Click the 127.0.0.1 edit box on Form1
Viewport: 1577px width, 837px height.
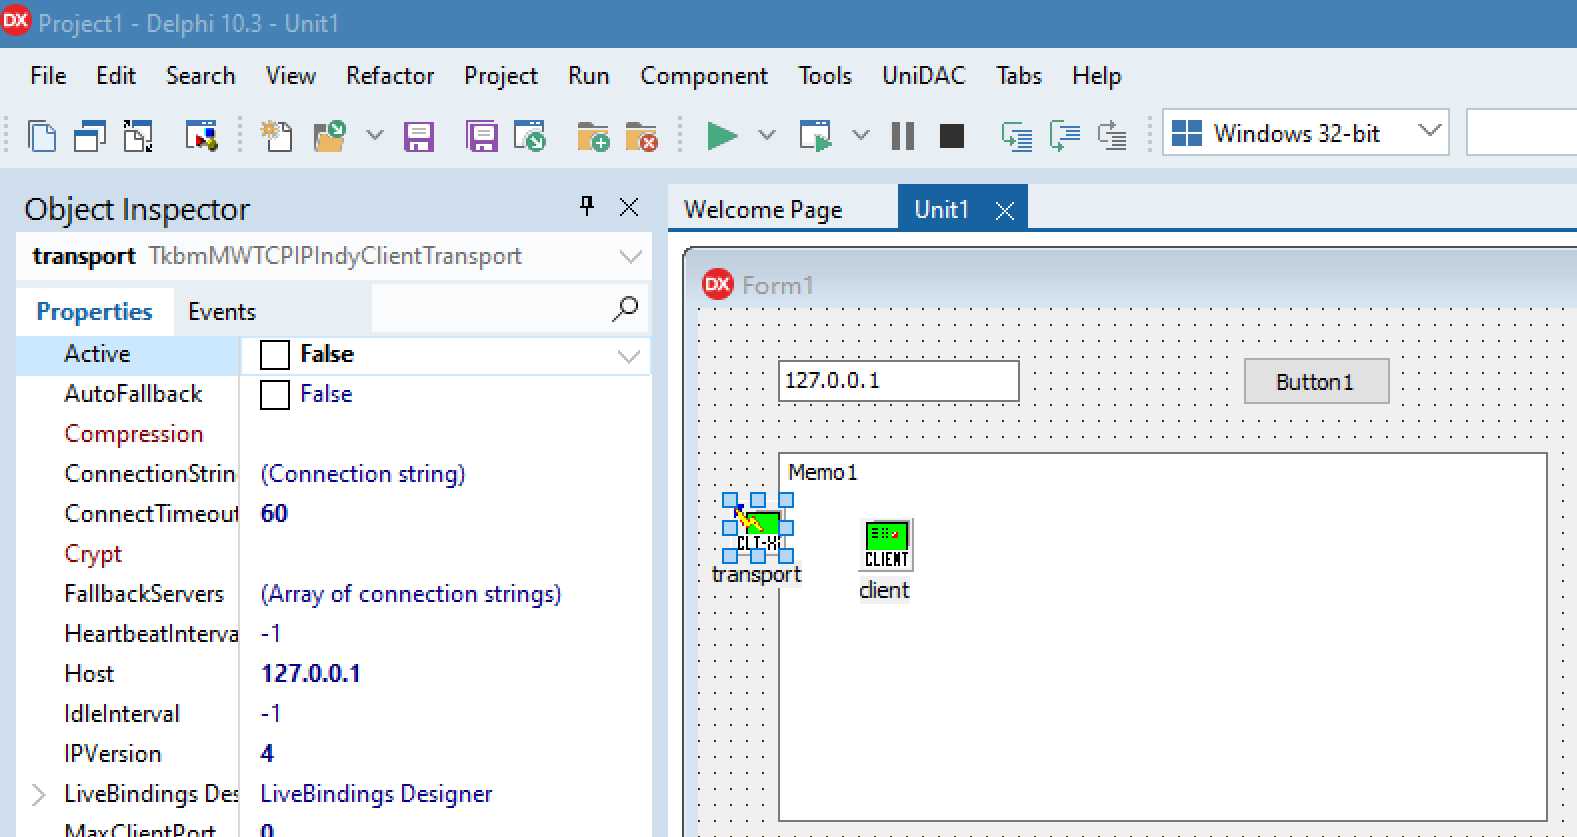coord(899,381)
